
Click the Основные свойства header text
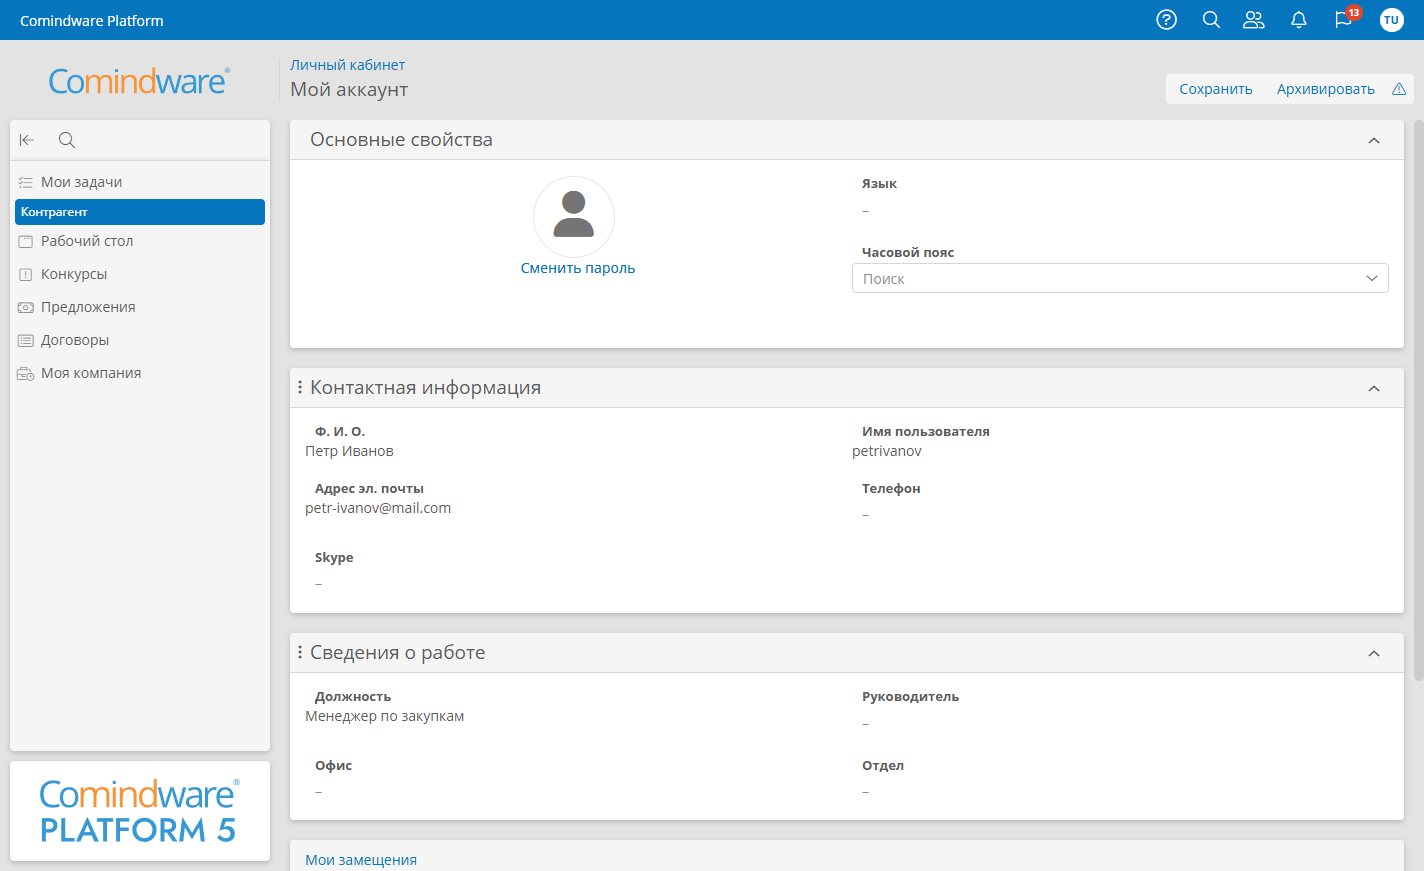pyautogui.click(x=401, y=140)
